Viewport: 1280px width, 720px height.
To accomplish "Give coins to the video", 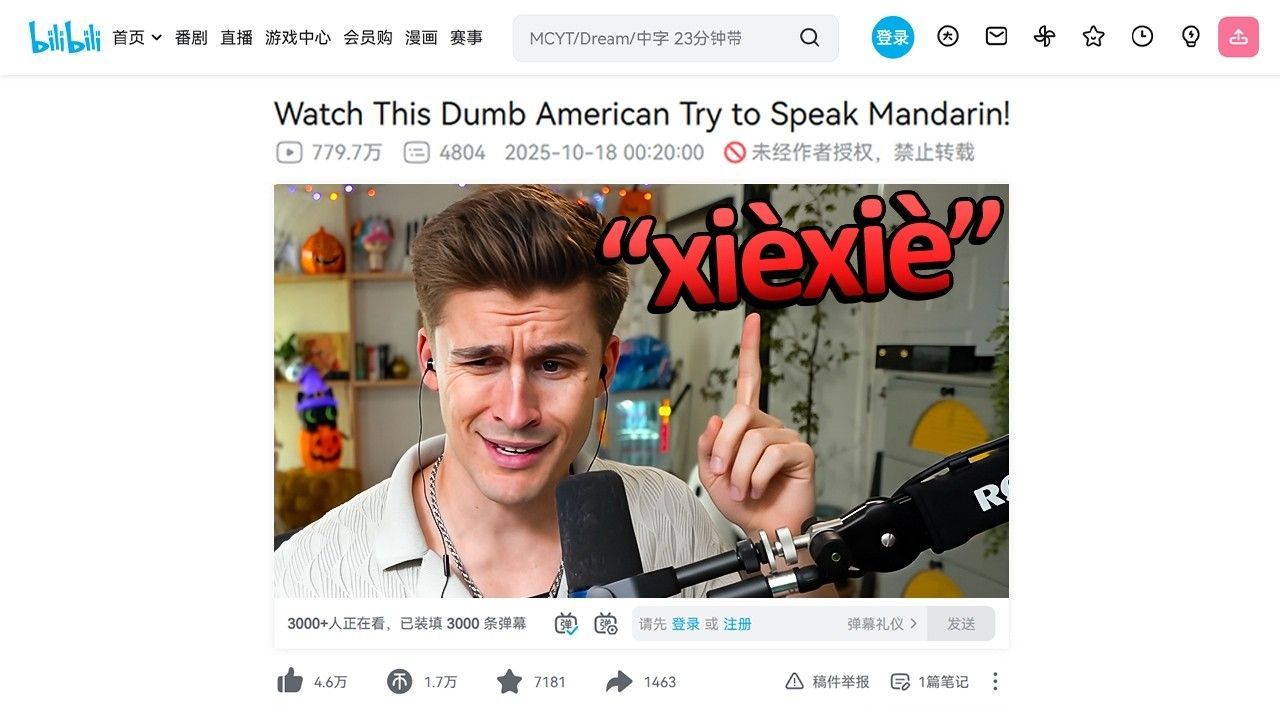I will [399, 681].
